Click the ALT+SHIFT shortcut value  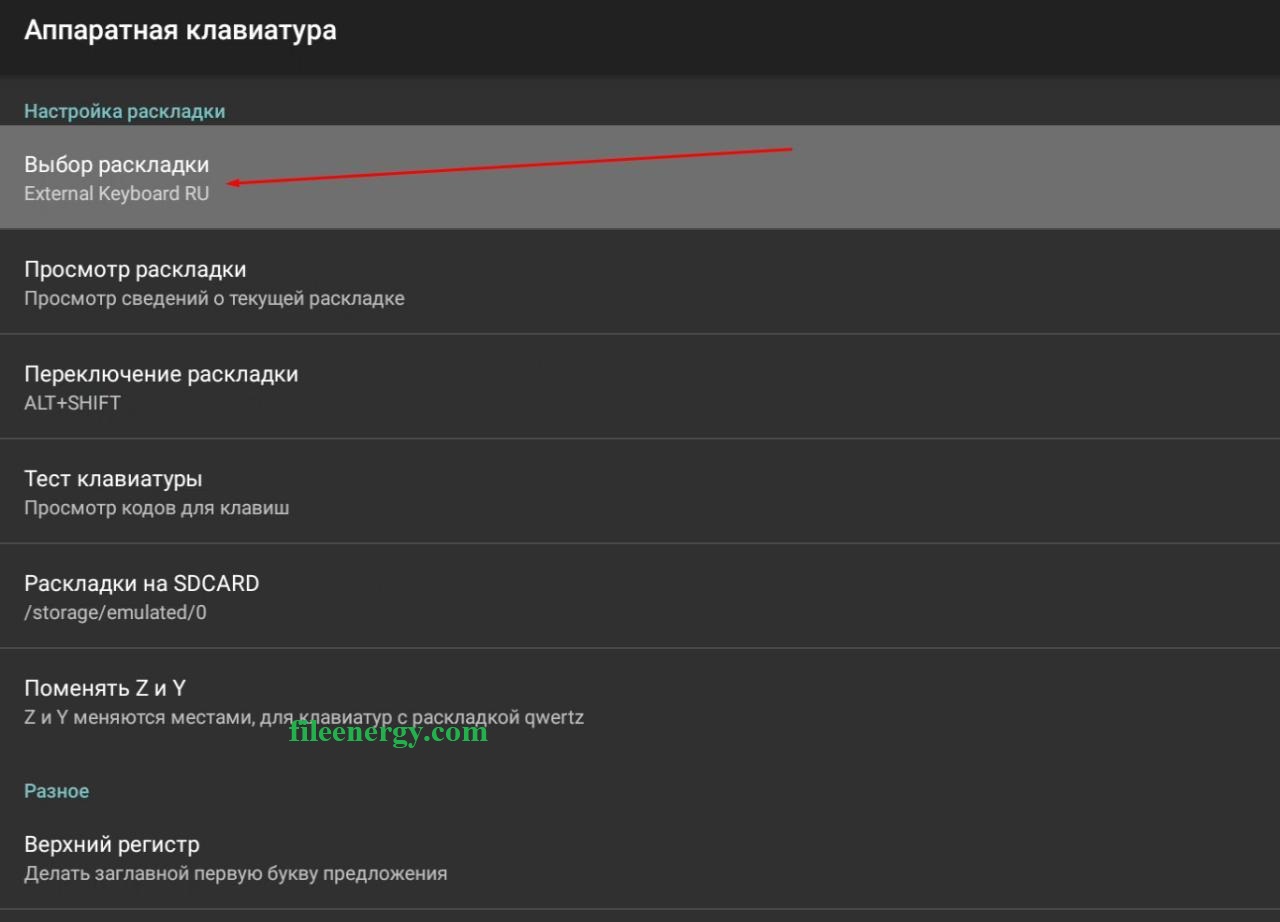coord(72,403)
